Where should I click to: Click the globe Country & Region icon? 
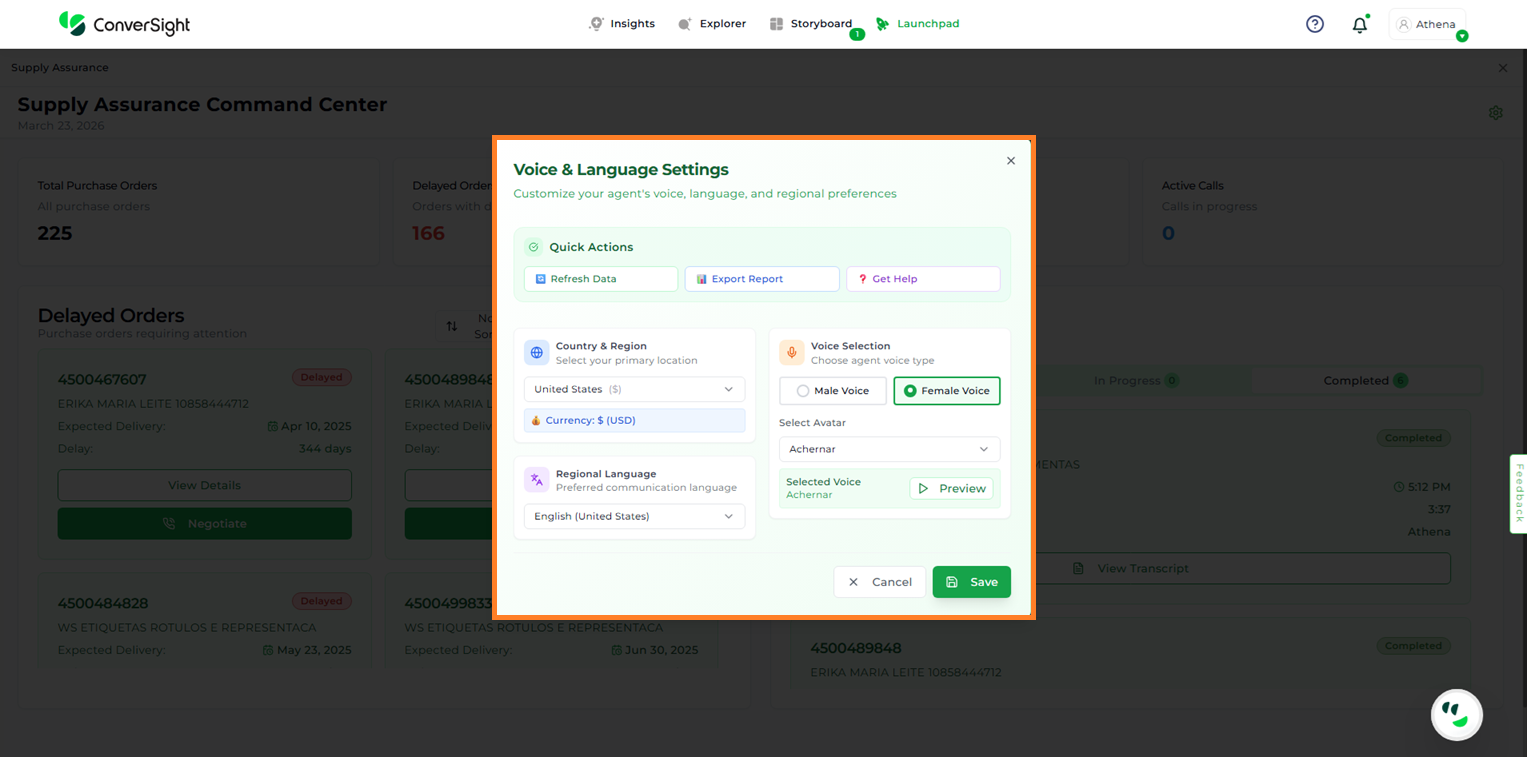click(x=537, y=353)
